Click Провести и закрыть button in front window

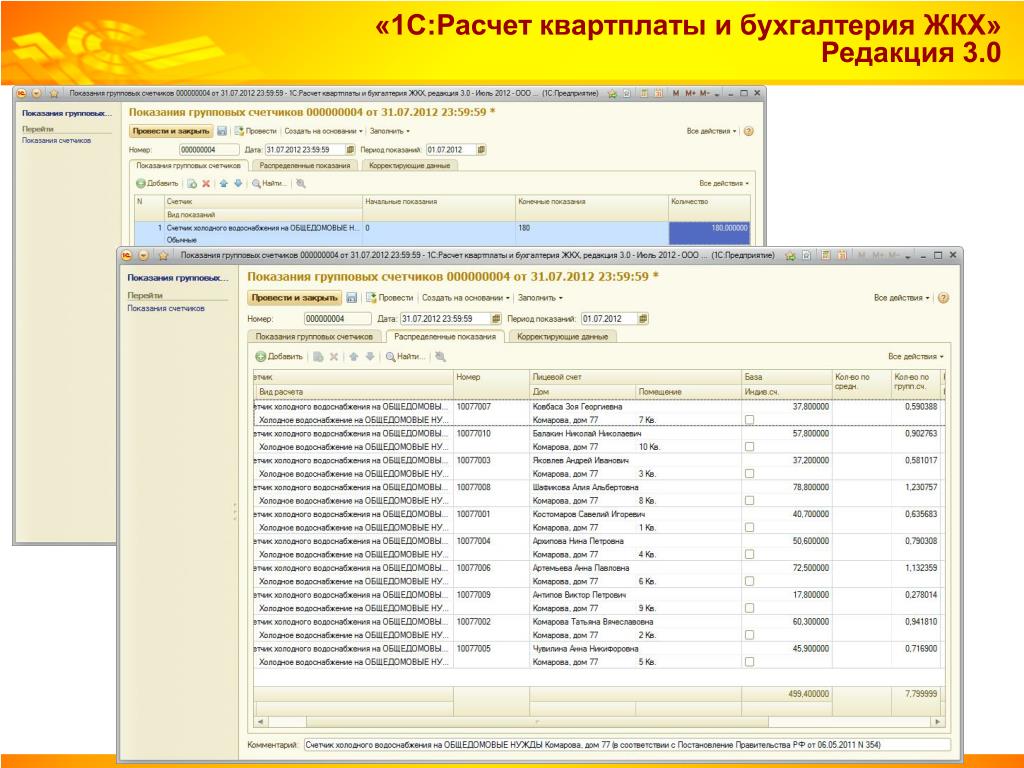(x=295, y=298)
